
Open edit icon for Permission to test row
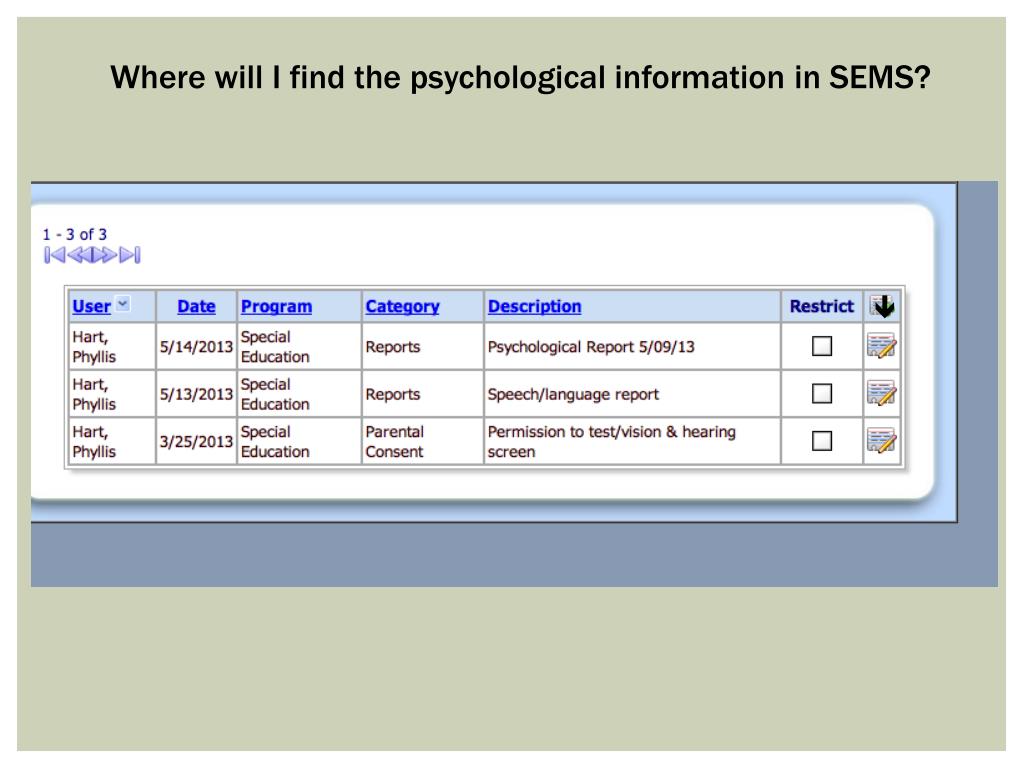click(x=881, y=441)
